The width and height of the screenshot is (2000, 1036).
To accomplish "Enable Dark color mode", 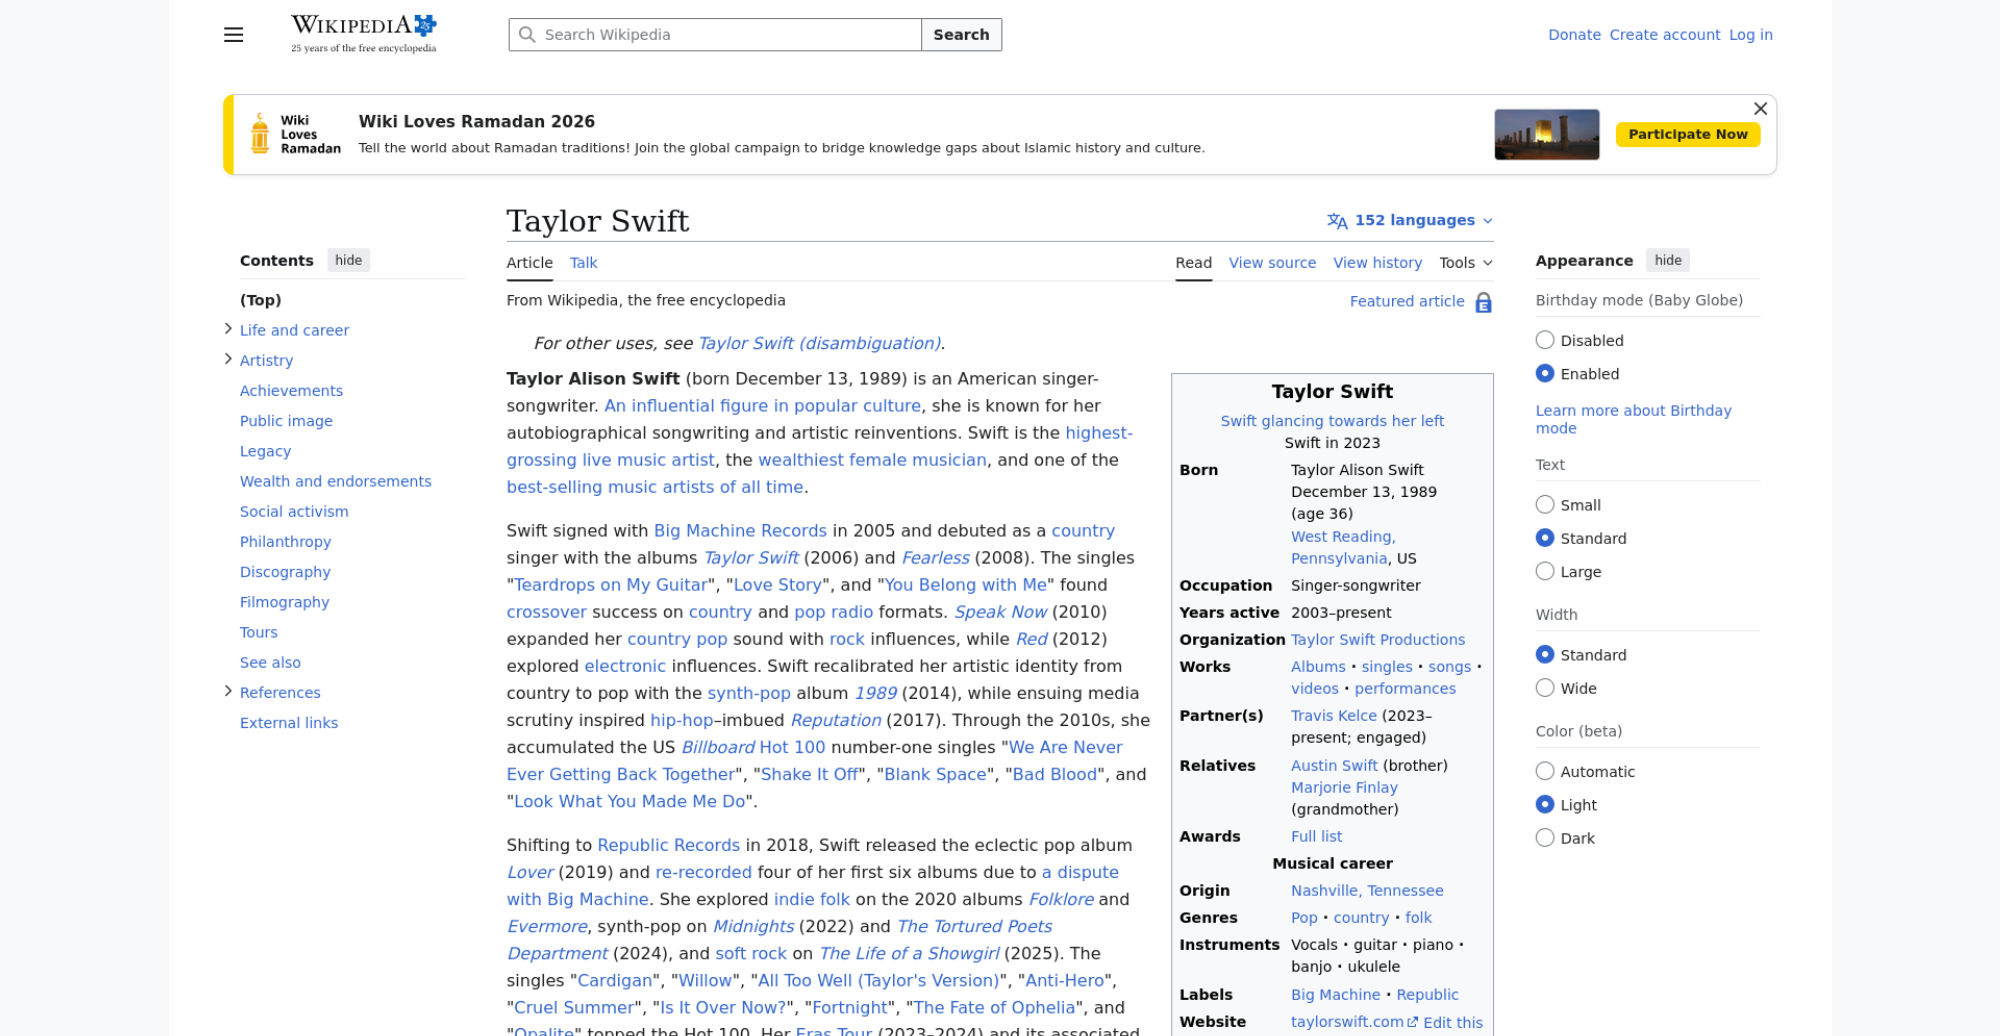I will [1545, 838].
